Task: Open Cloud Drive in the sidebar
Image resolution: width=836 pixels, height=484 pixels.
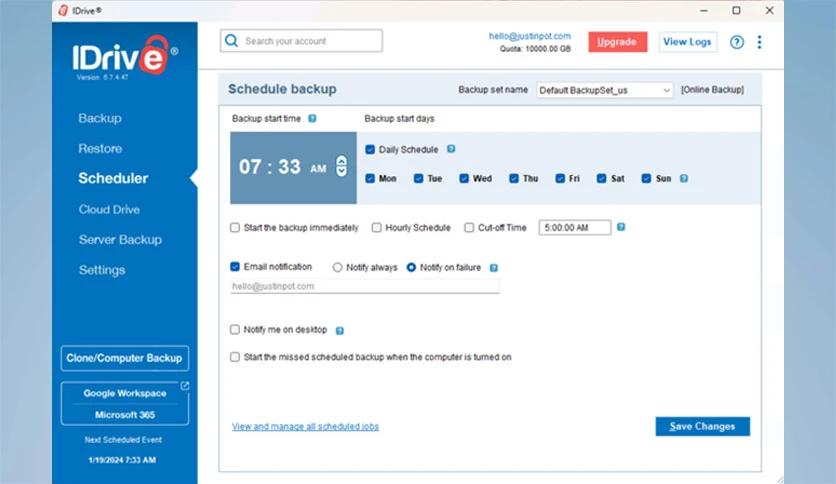Action: click(x=109, y=209)
